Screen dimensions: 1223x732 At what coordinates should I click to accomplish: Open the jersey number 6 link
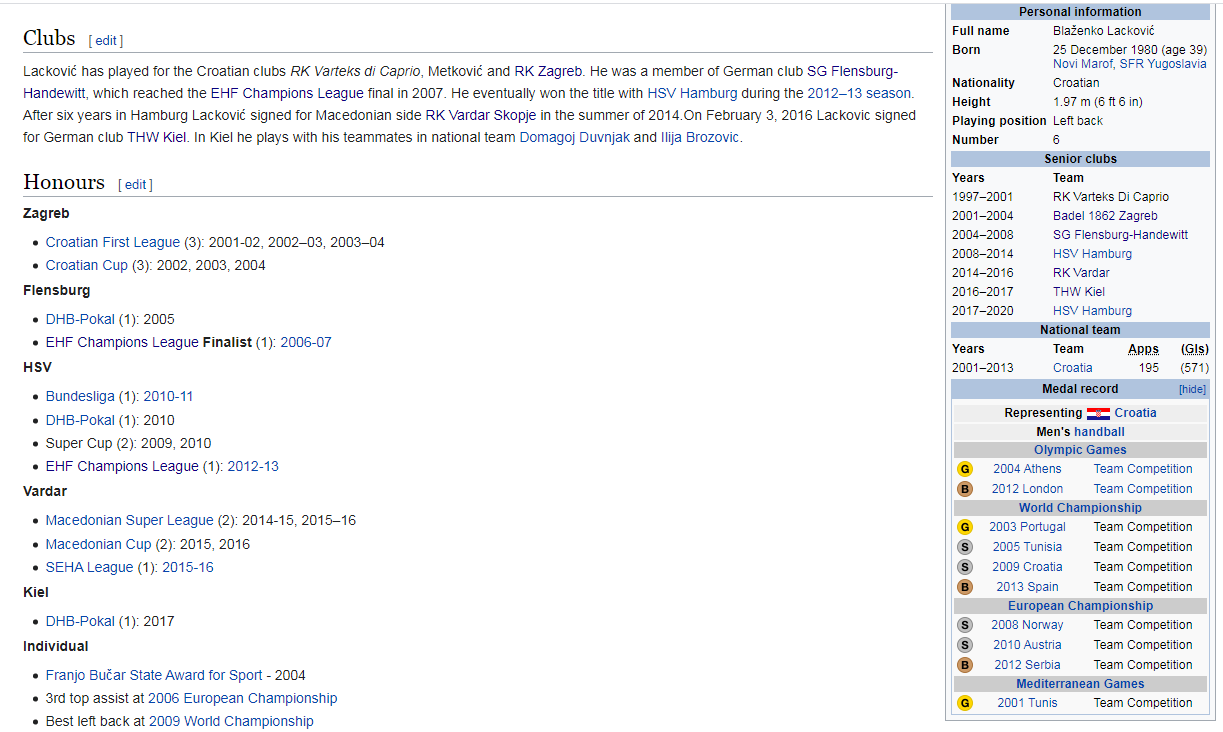pyautogui.click(x=1056, y=140)
